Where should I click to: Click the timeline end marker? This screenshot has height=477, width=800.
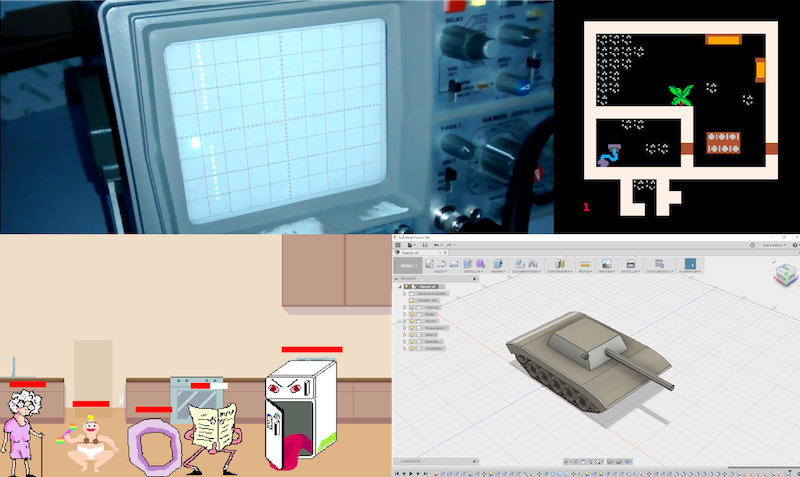(790, 472)
